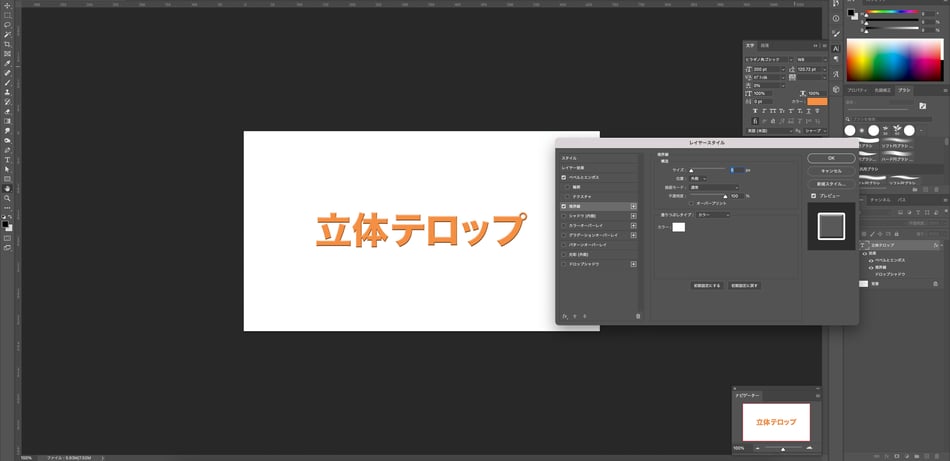The height and width of the screenshot is (461, 950).
Task: Click the trash icon in Layer Style dialog
Action: pos(638,316)
